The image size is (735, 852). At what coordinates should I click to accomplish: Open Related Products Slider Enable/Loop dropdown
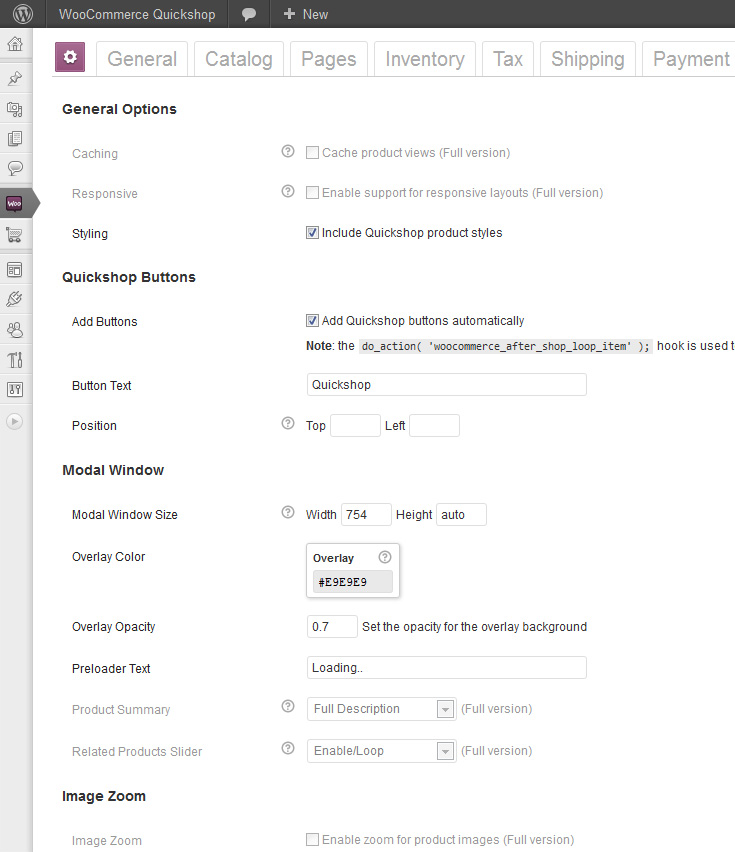click(381, 751)
